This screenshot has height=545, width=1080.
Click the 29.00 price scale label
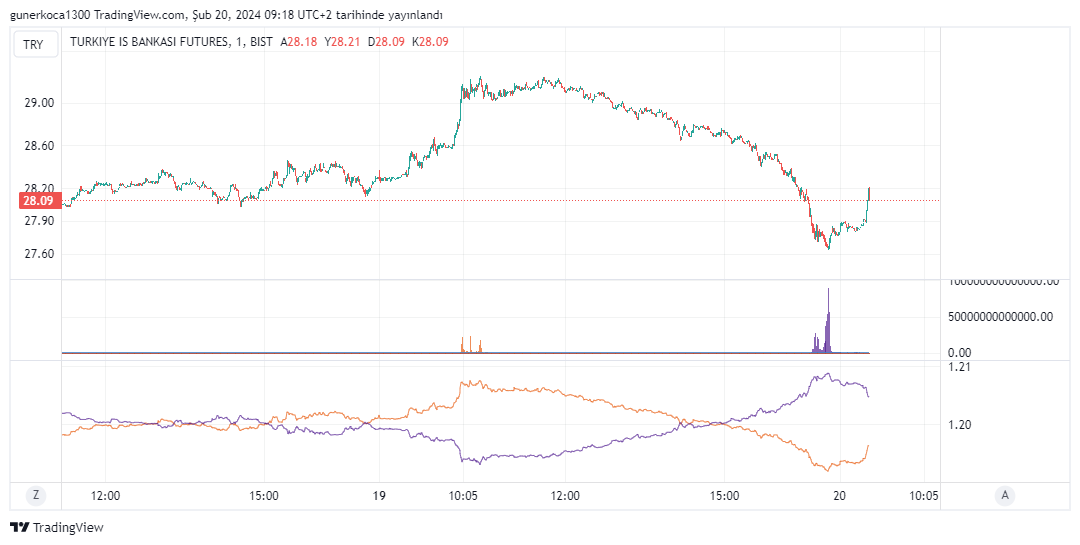39,103
